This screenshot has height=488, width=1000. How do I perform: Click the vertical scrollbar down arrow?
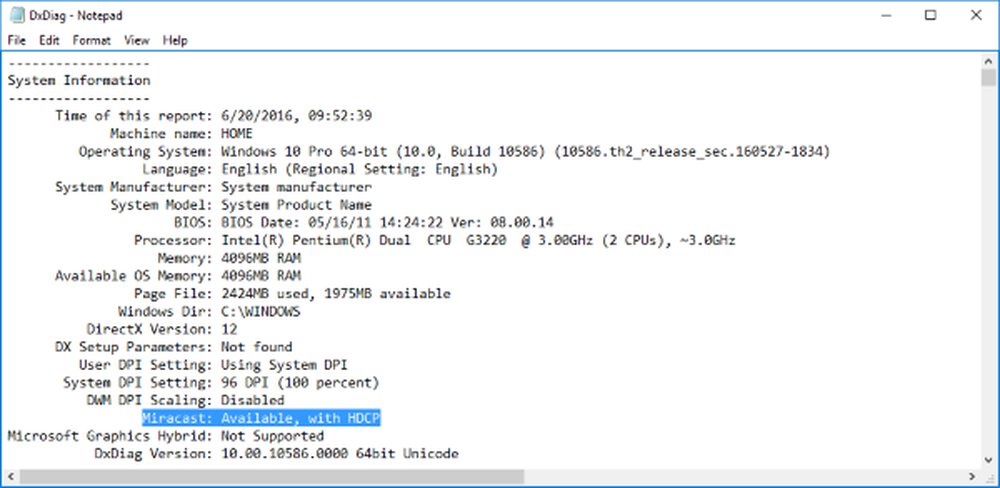(x=988, y=462)
